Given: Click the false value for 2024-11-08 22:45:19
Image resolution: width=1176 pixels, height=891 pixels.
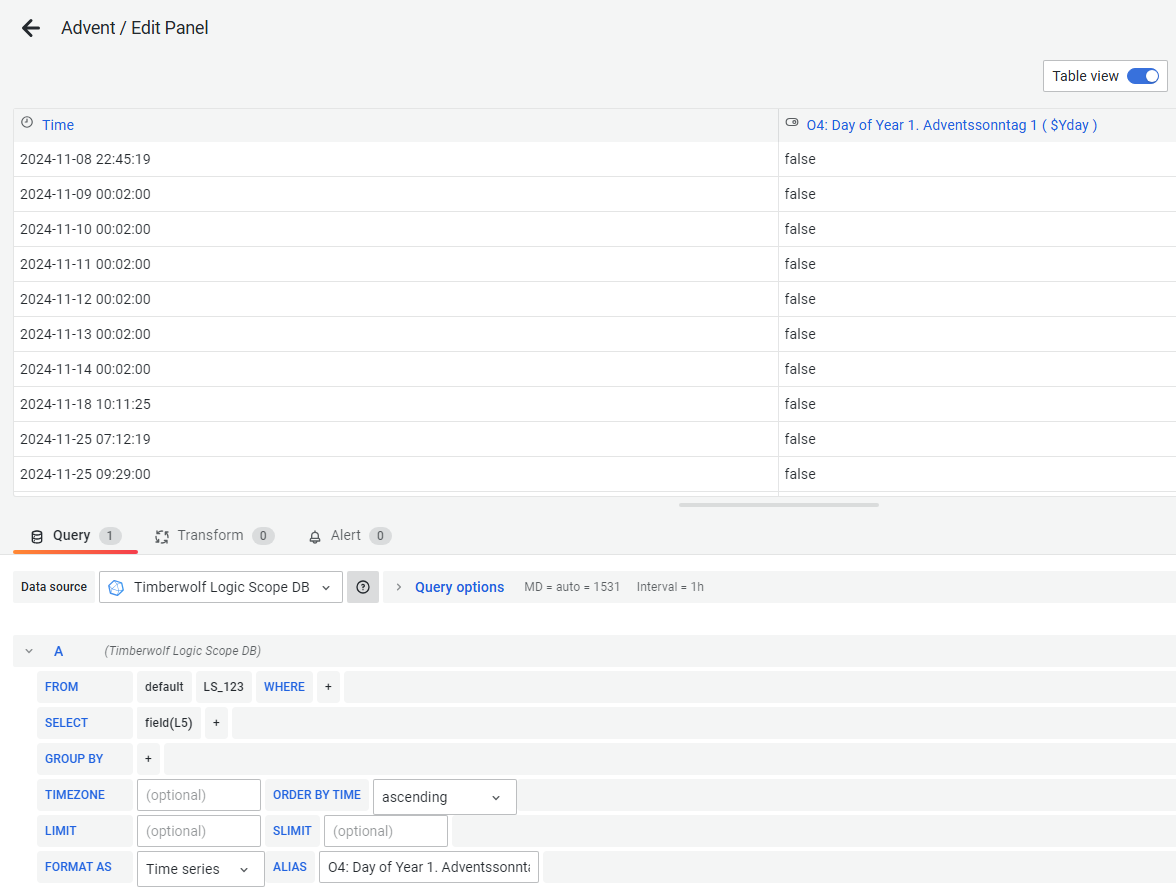Looking at the screenshot, I should coord(800,159).
